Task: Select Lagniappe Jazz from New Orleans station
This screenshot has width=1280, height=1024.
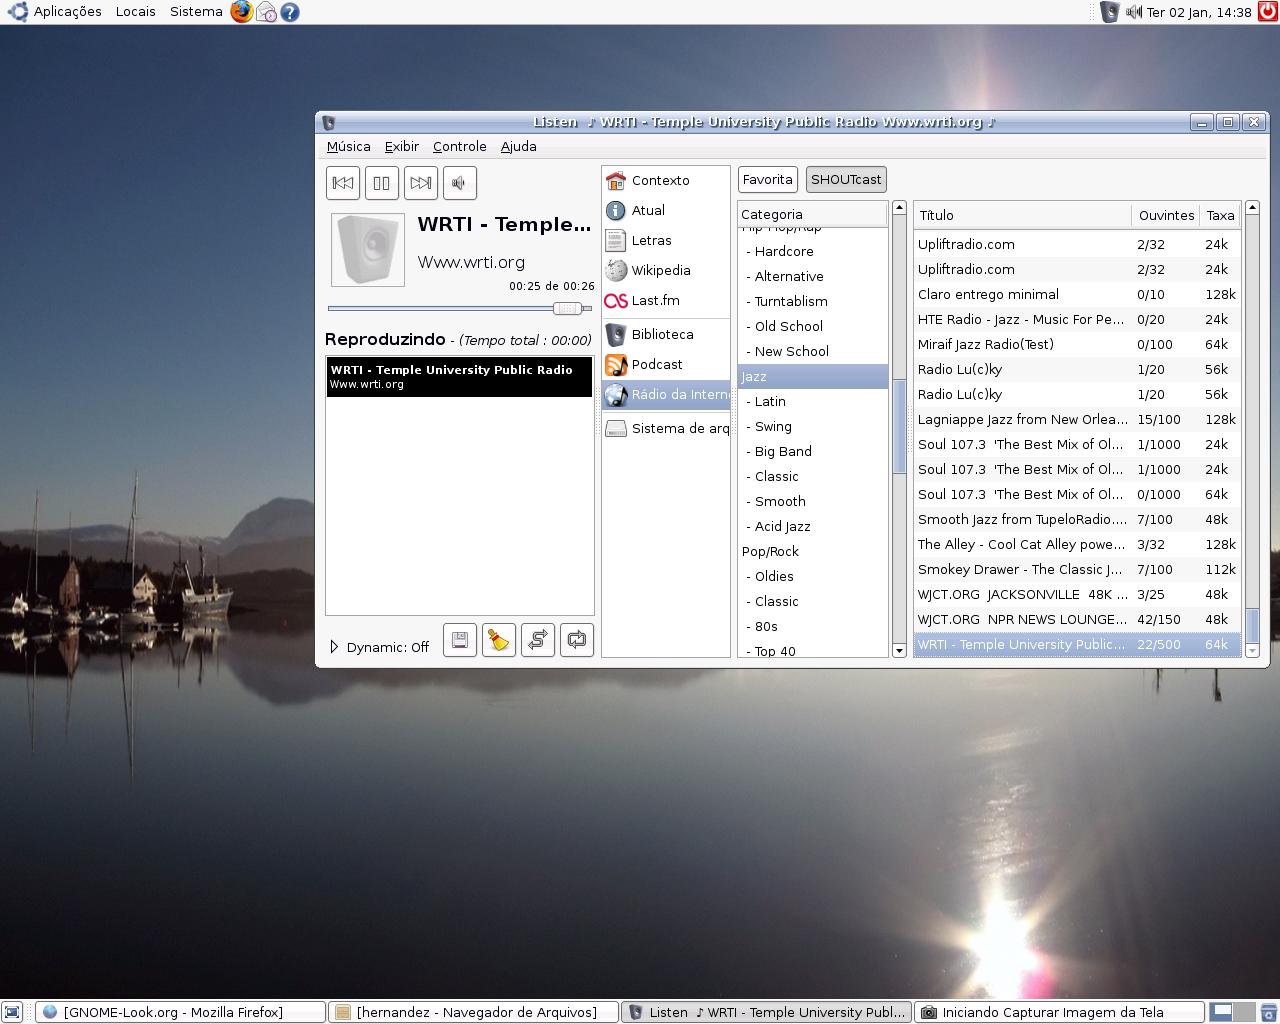Action: 1077,419
